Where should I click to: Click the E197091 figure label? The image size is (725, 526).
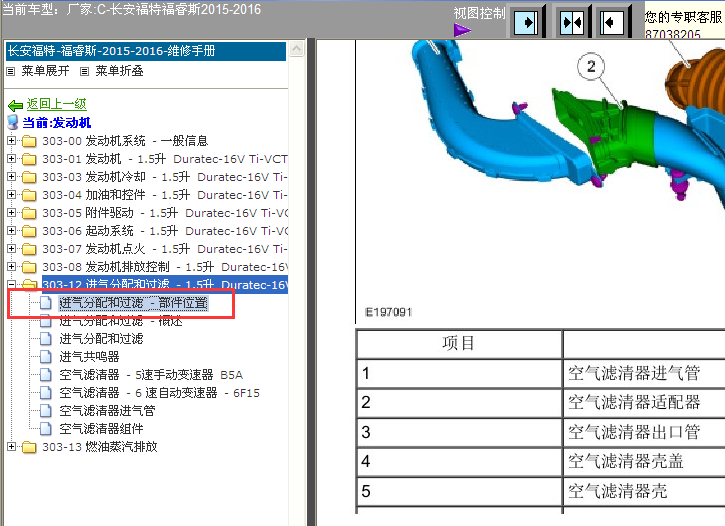coord(388,312)
